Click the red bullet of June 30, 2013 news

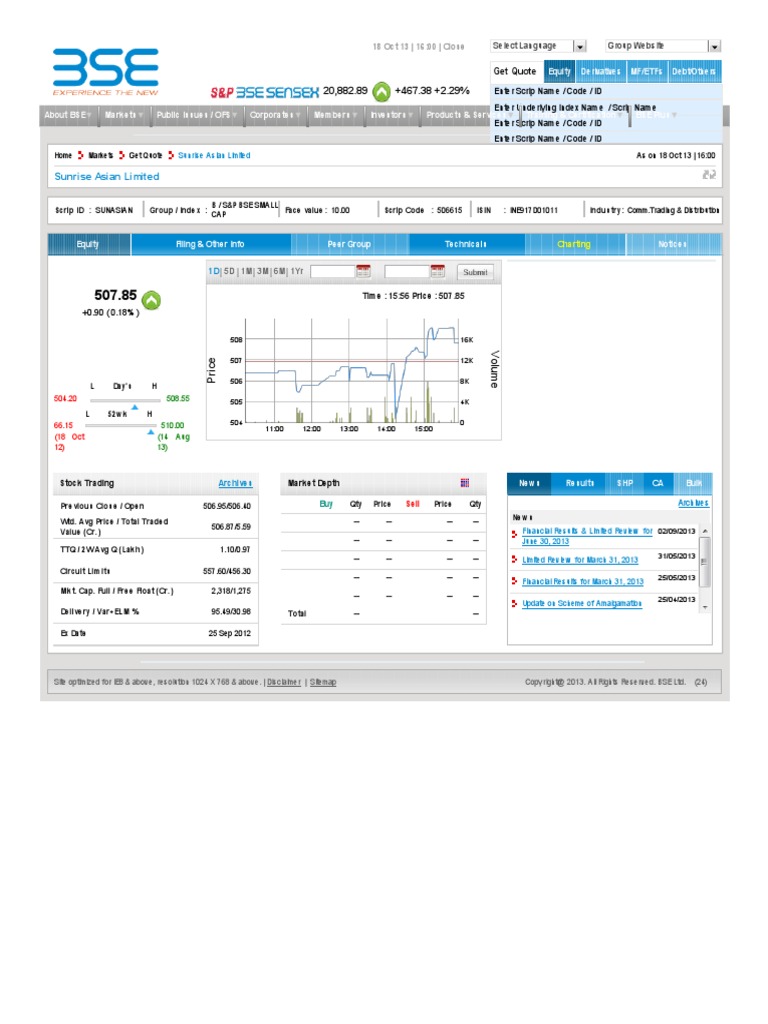(x=515, y=534)
